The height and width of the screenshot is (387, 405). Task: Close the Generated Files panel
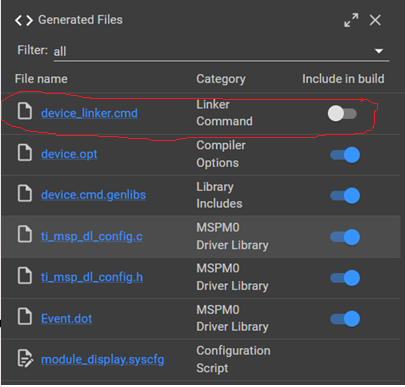click(x=375, y=20)
